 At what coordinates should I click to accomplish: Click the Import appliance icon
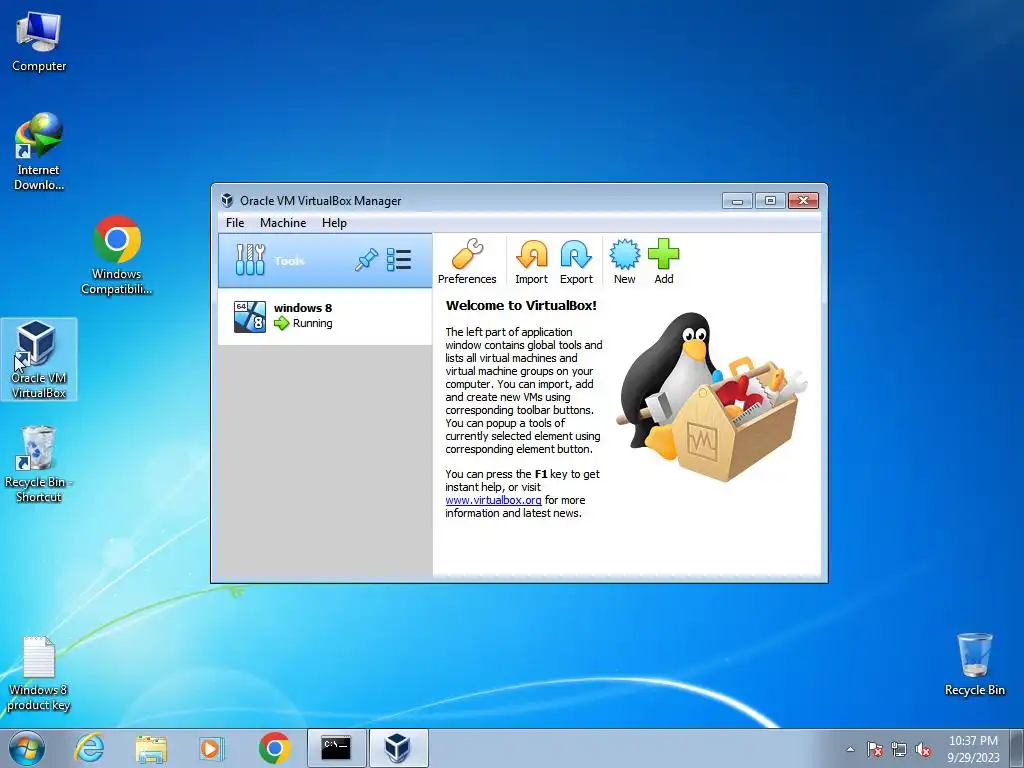pos(531,261)
